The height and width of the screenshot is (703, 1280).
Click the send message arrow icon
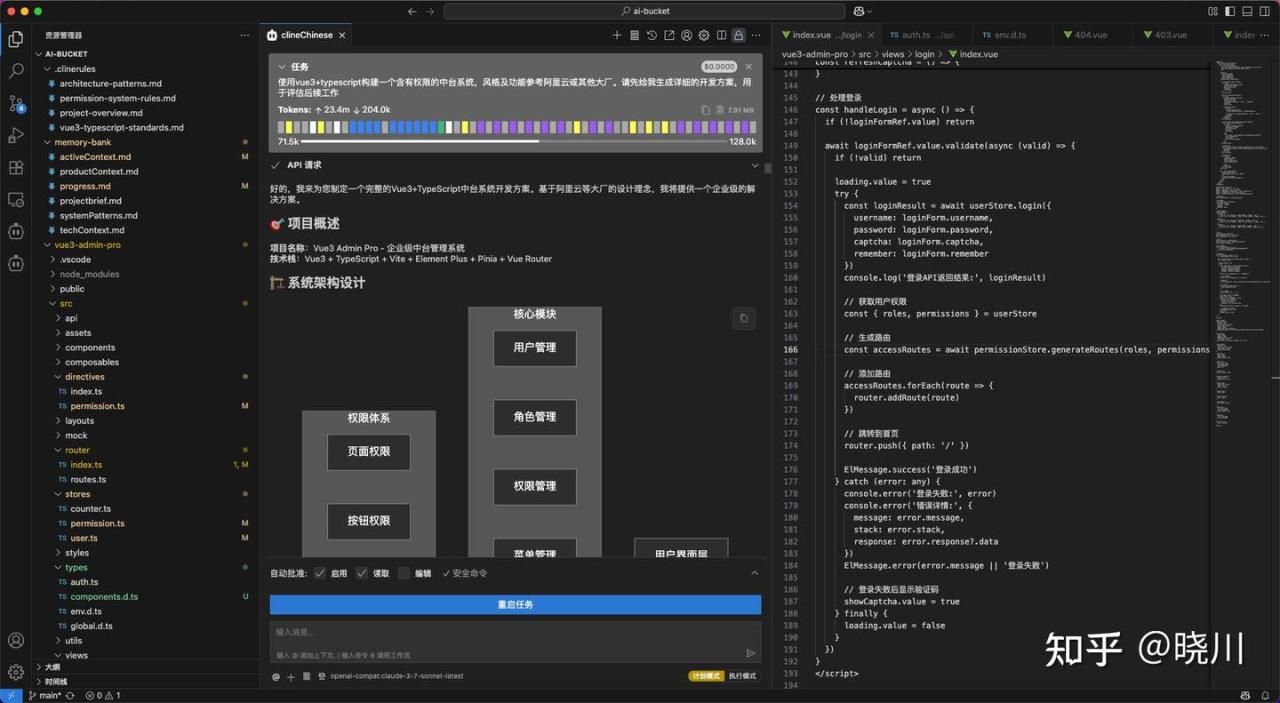point(751,653)
